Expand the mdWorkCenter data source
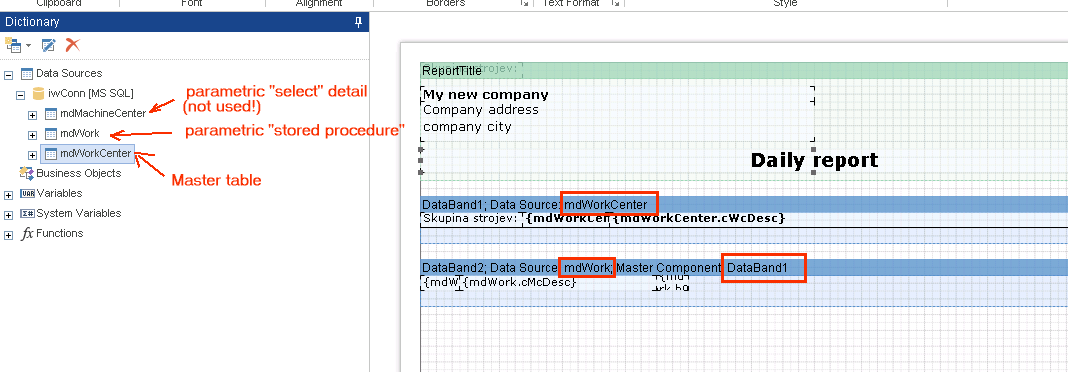Viewport: 1068px width, 372px height. pos(33,154)
